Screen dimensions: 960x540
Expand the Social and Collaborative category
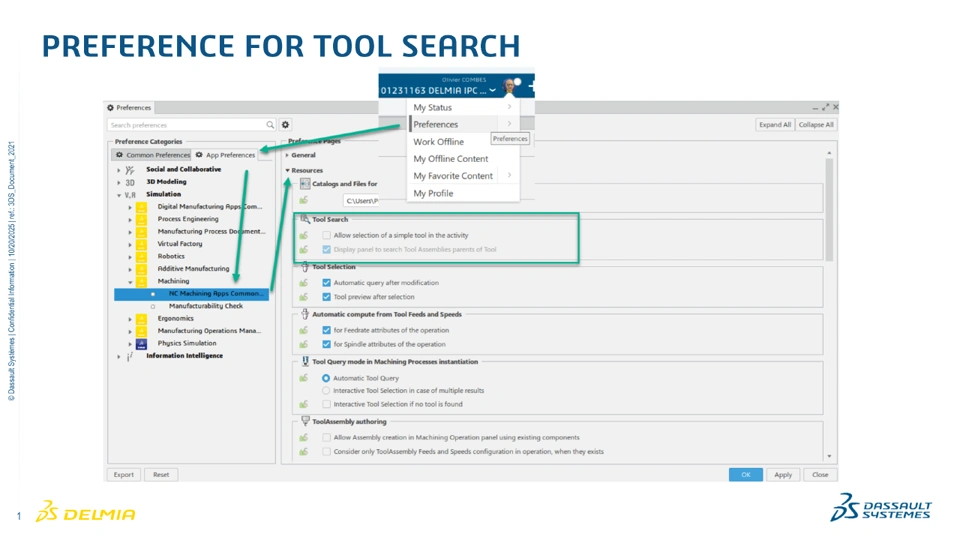pyautogui.click(x=118, y=170)
